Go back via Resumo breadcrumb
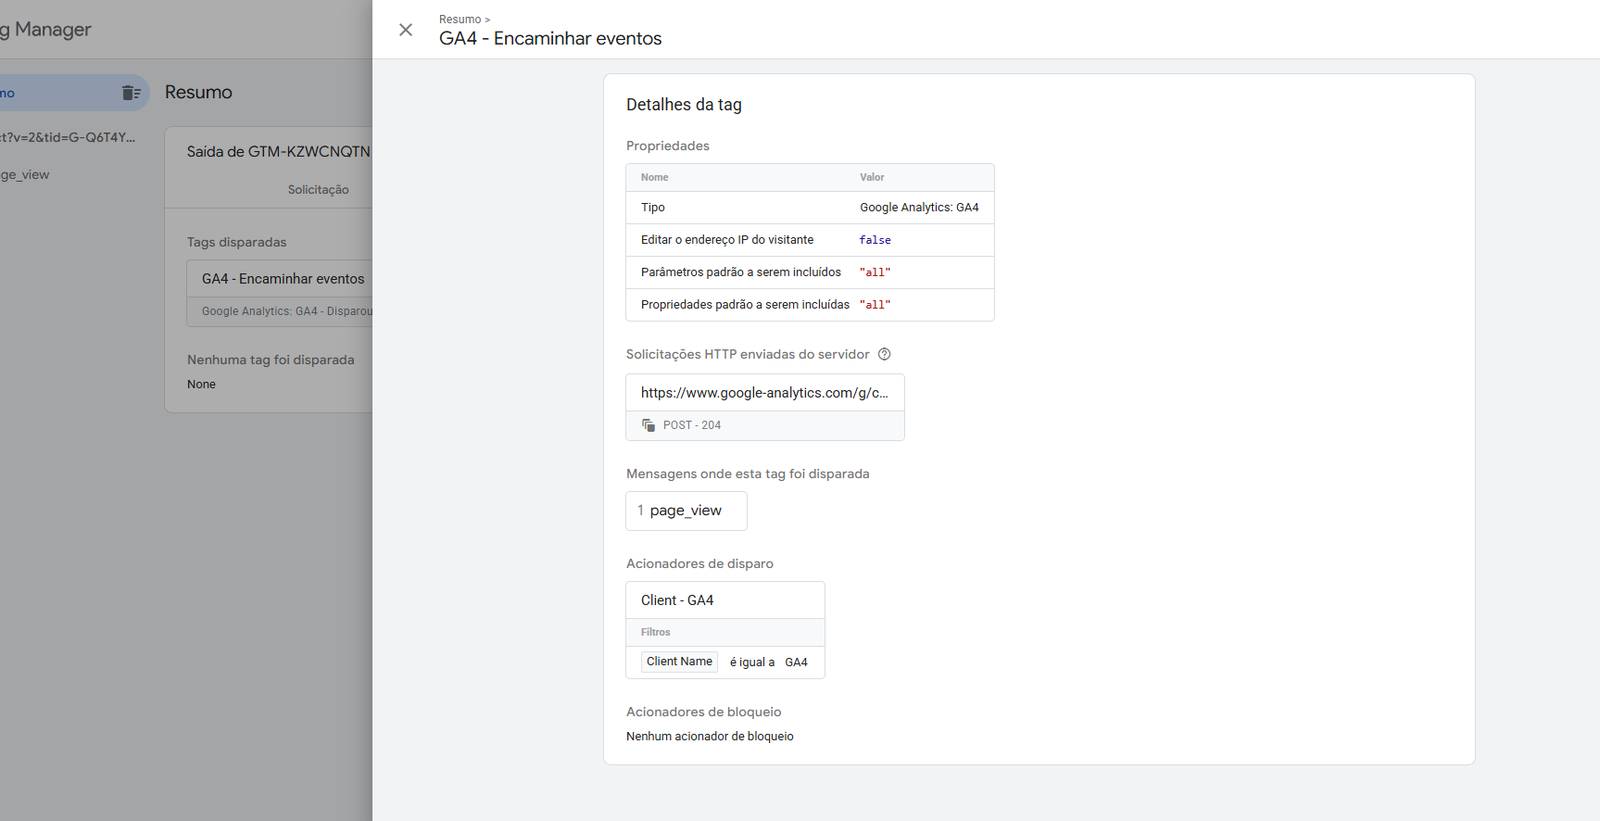1600x821 pixels. (460, 19)
